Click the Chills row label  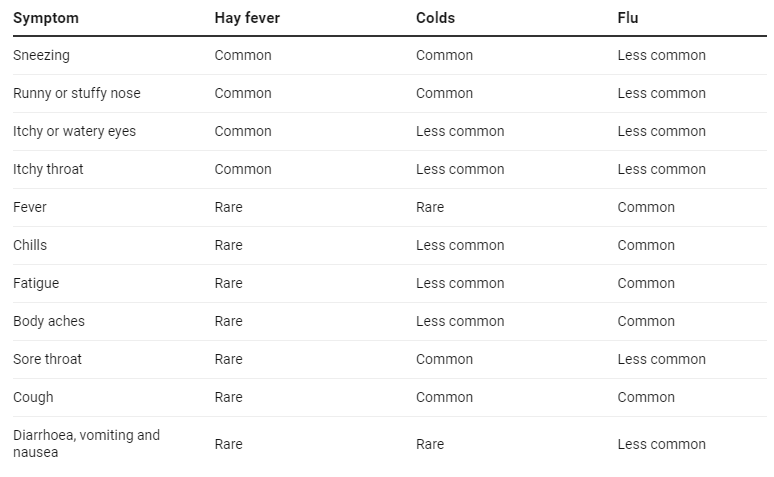30,245
